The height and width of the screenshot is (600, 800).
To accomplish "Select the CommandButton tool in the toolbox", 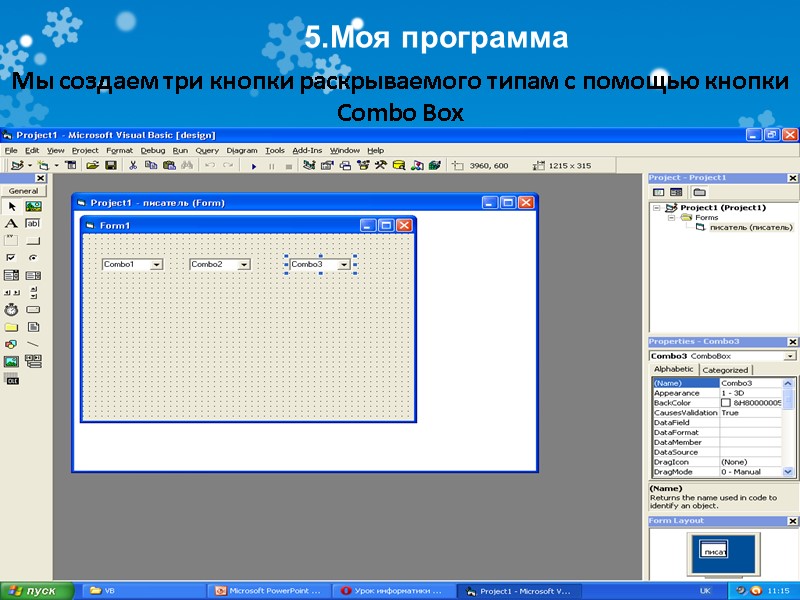I will pyautogui.click(x=33, y=241).
